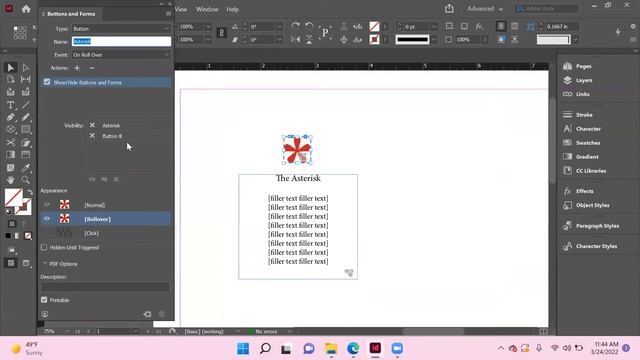Screen dimensions: 640x360
Task: Select the Buttons and Forms tab
Action: click(71, 14)
